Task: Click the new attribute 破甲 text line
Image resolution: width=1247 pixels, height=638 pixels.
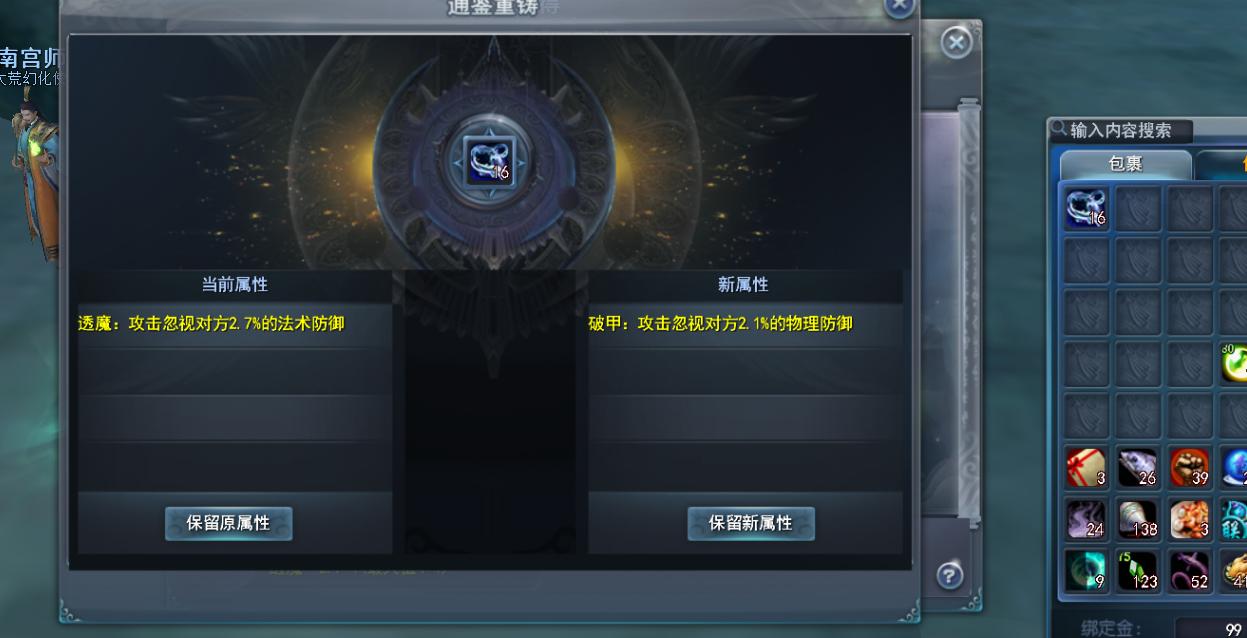Action: point(721,324)
